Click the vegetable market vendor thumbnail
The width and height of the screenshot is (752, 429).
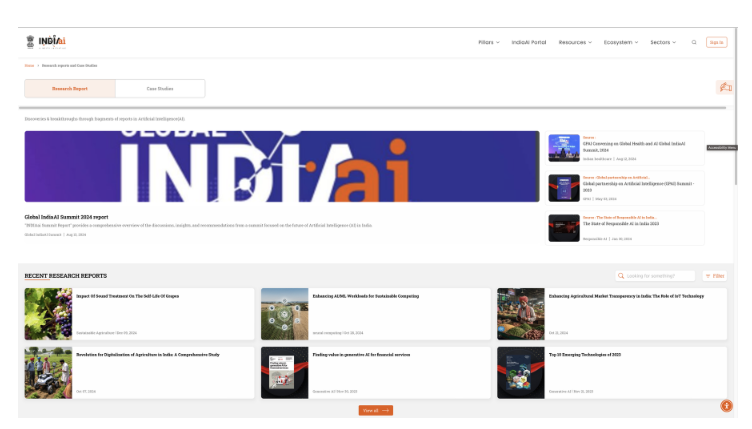pos(521,314)
